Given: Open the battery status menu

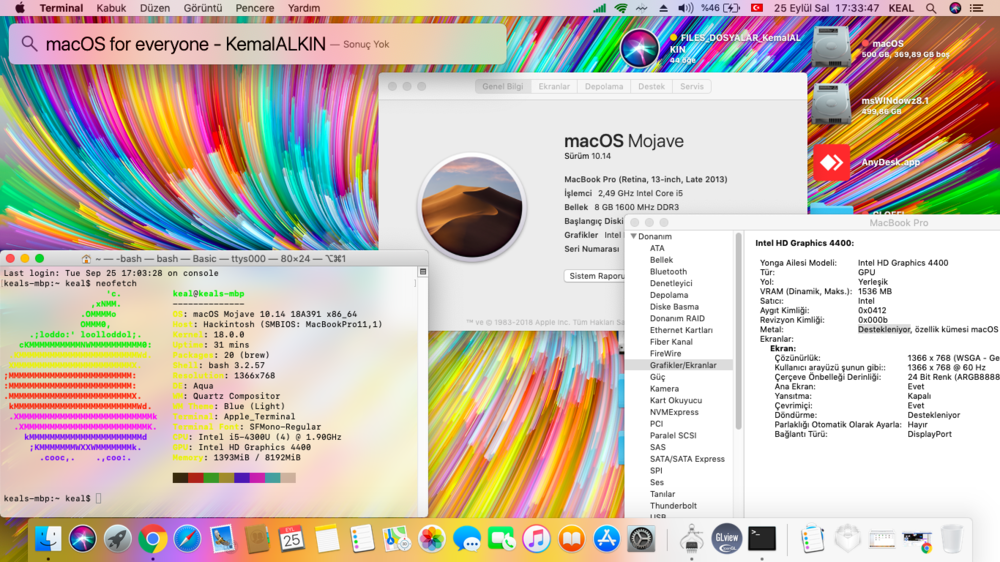Looking at the screenshot, I should pyautogui.click(x=731, y=8).
